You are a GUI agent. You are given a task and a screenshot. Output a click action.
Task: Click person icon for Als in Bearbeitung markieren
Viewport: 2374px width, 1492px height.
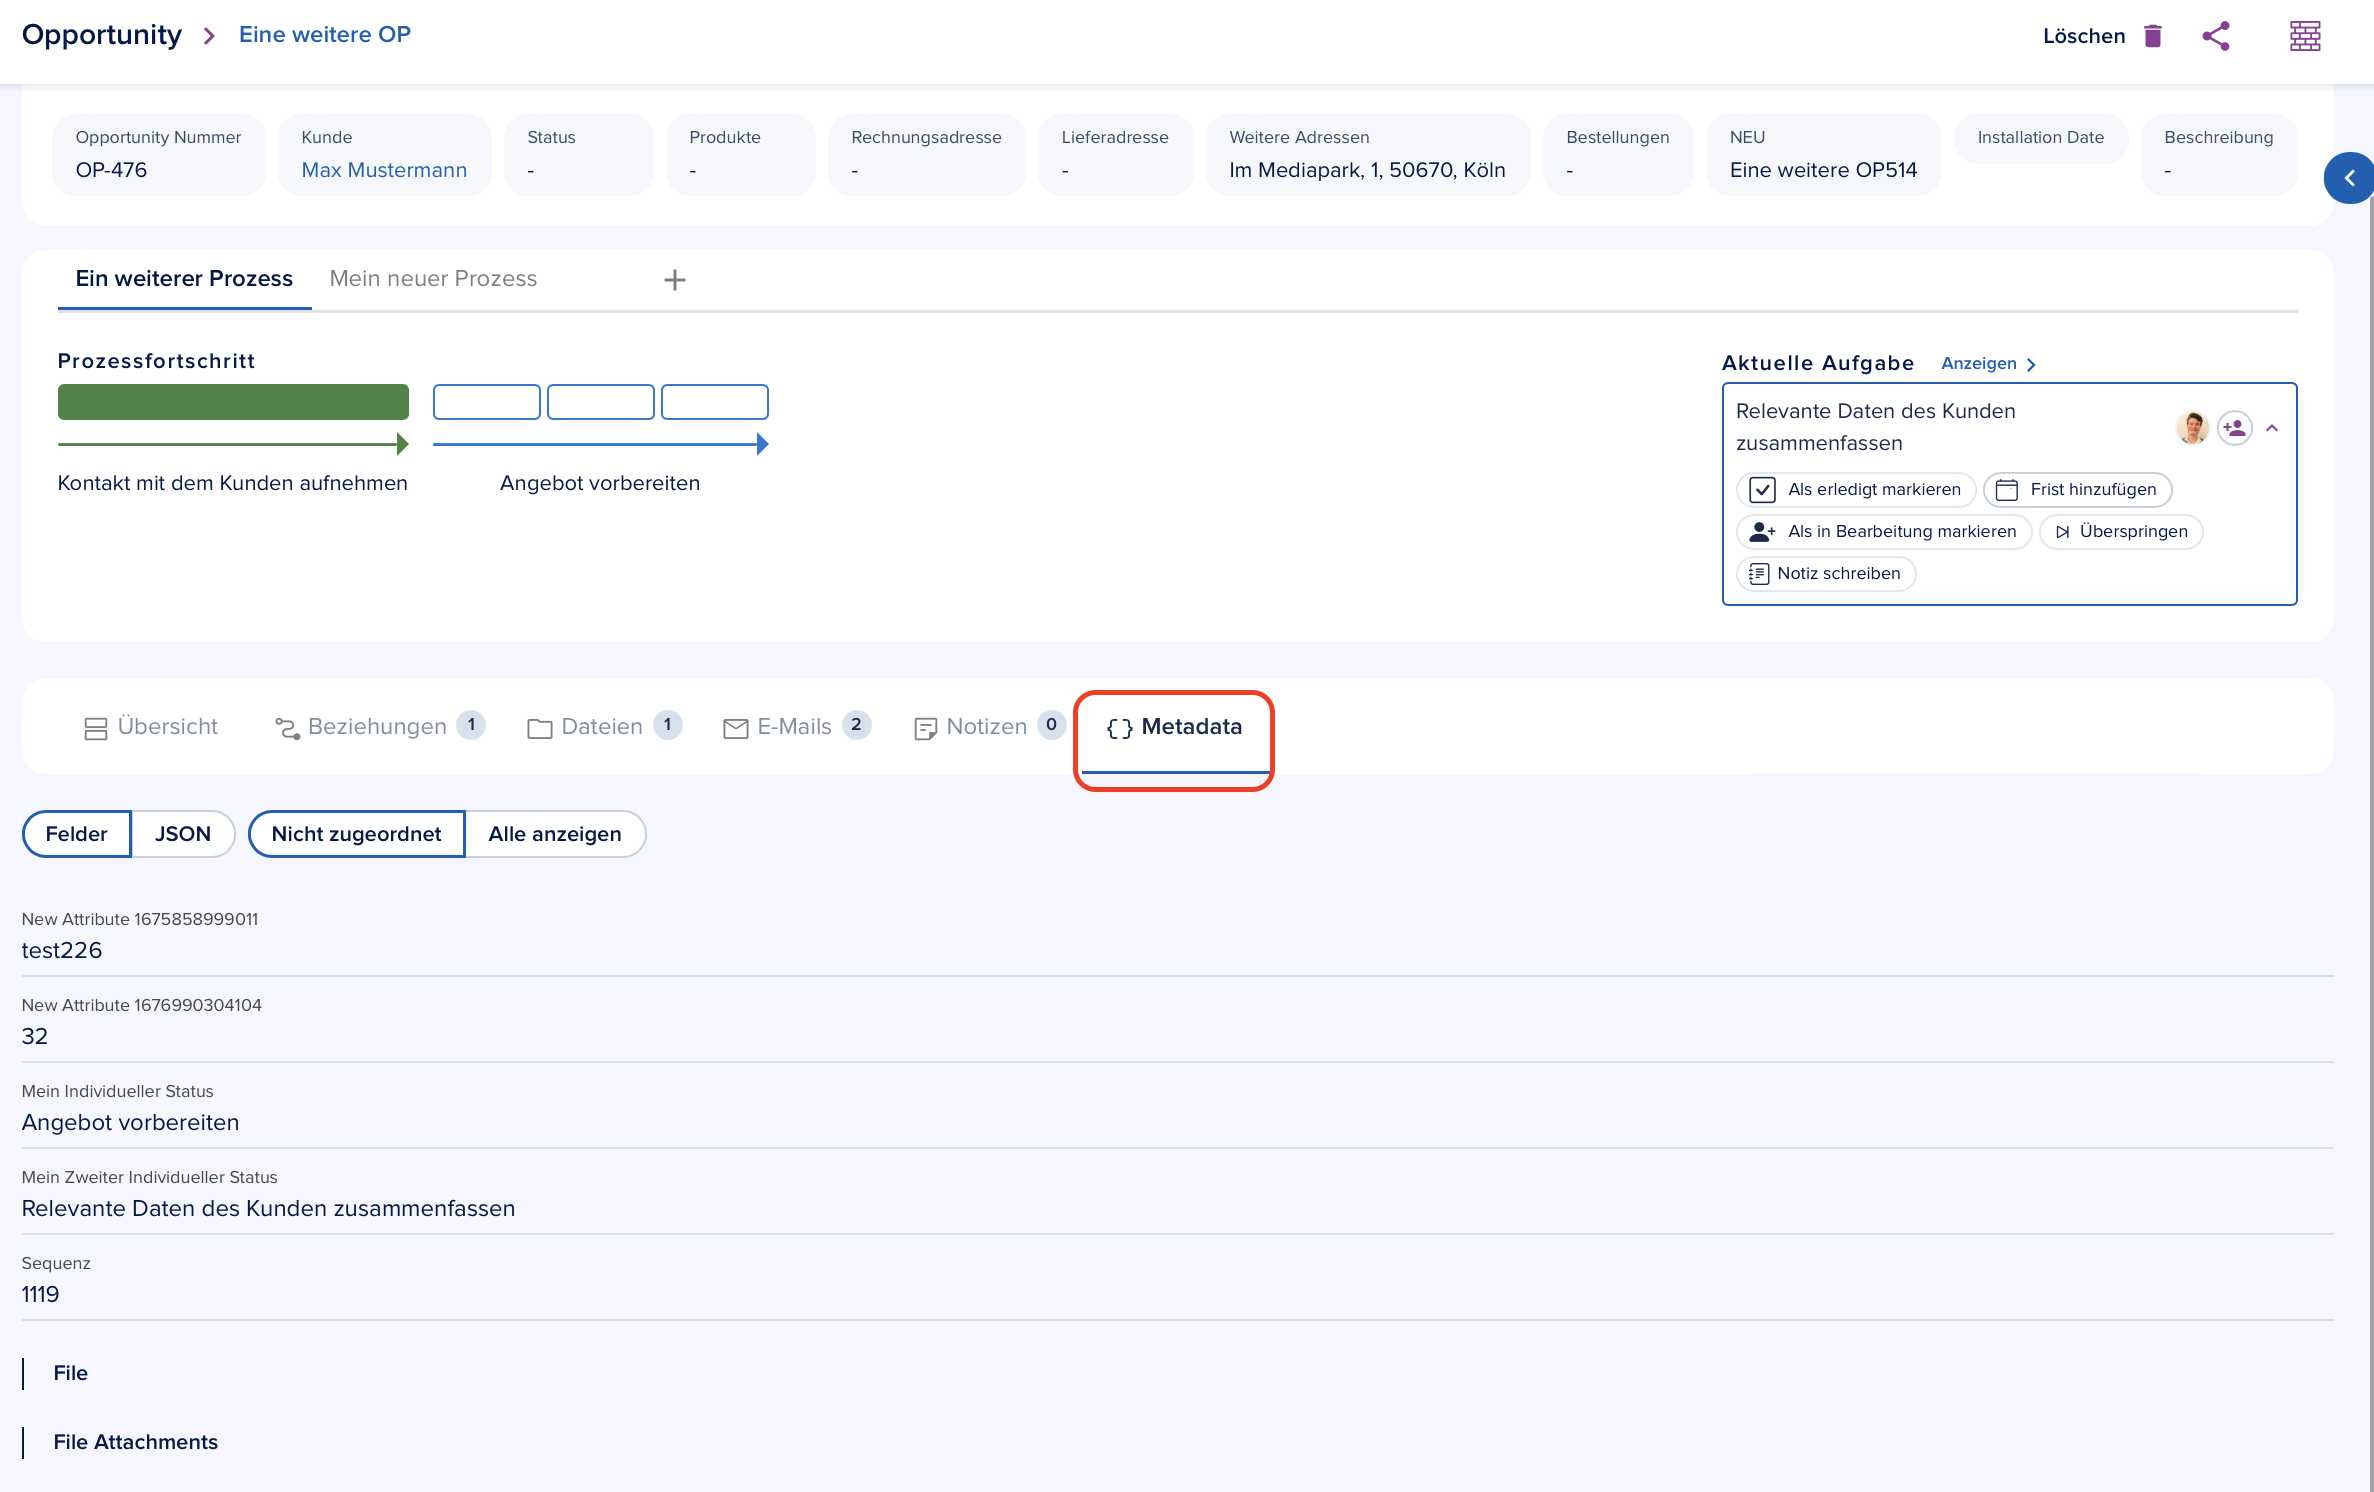click(1762, 532)
